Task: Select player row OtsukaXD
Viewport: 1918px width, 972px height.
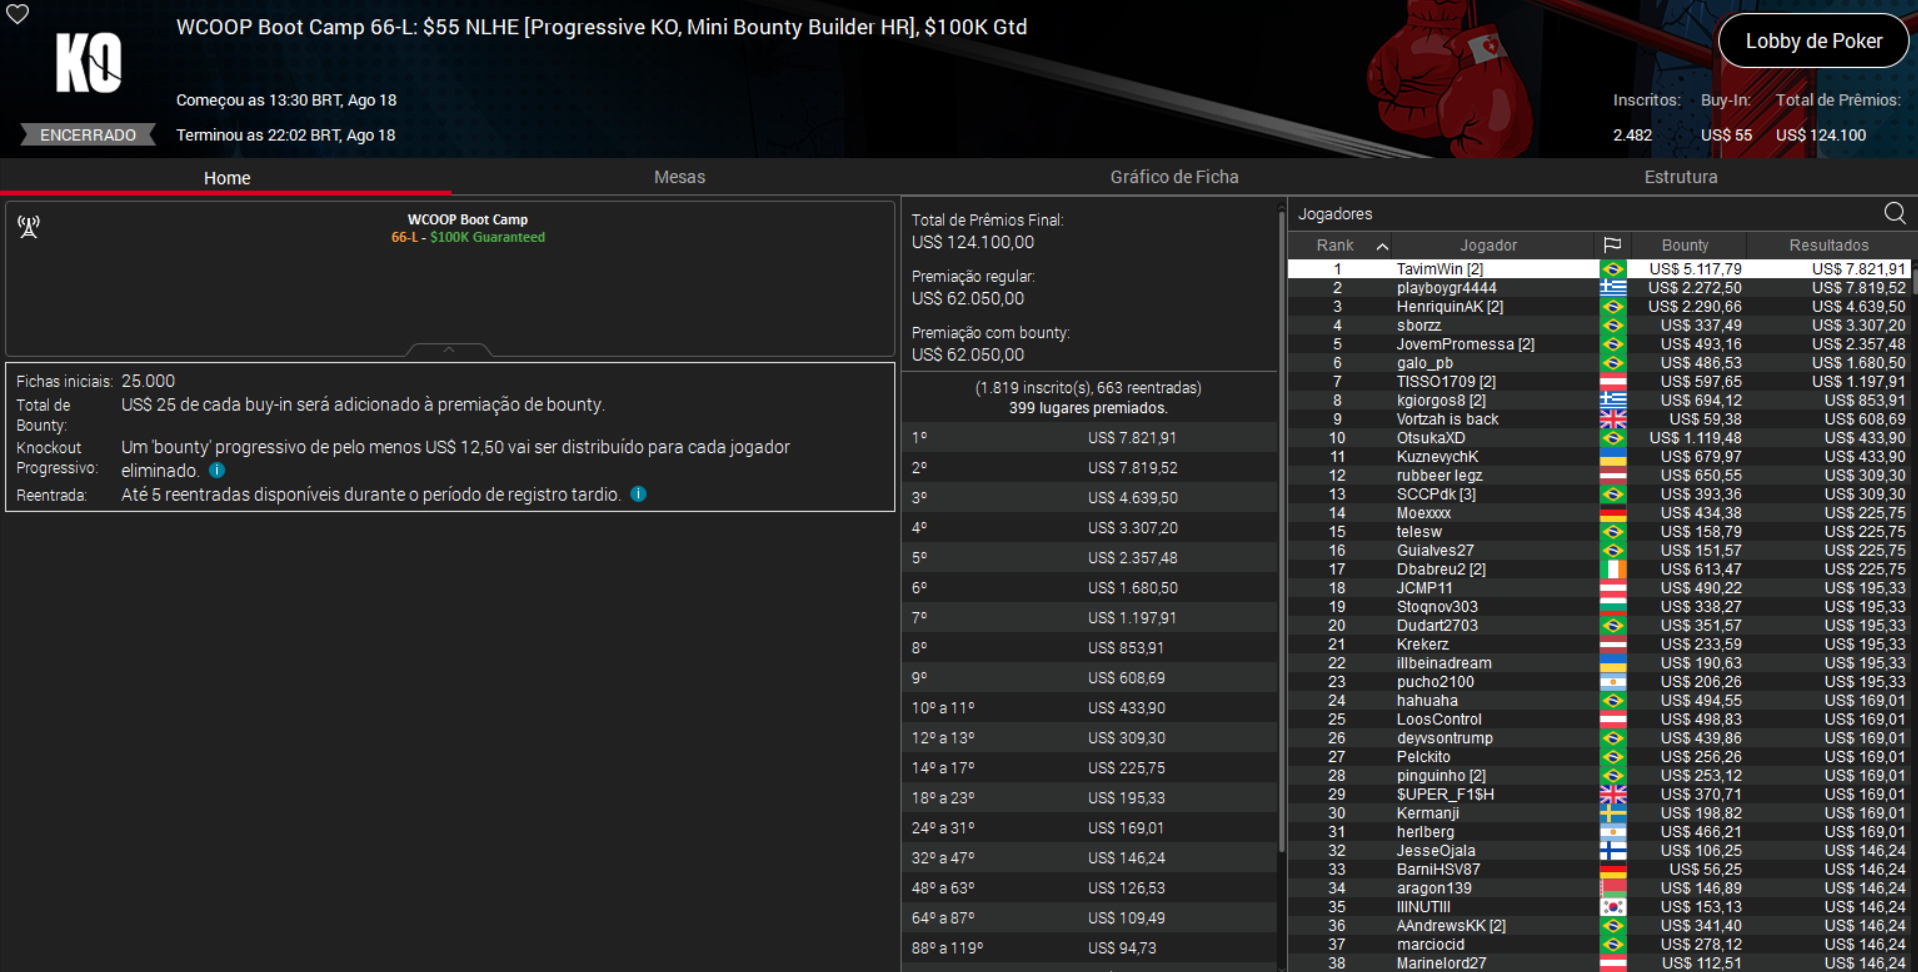Action: click(x=1599, y=438)
